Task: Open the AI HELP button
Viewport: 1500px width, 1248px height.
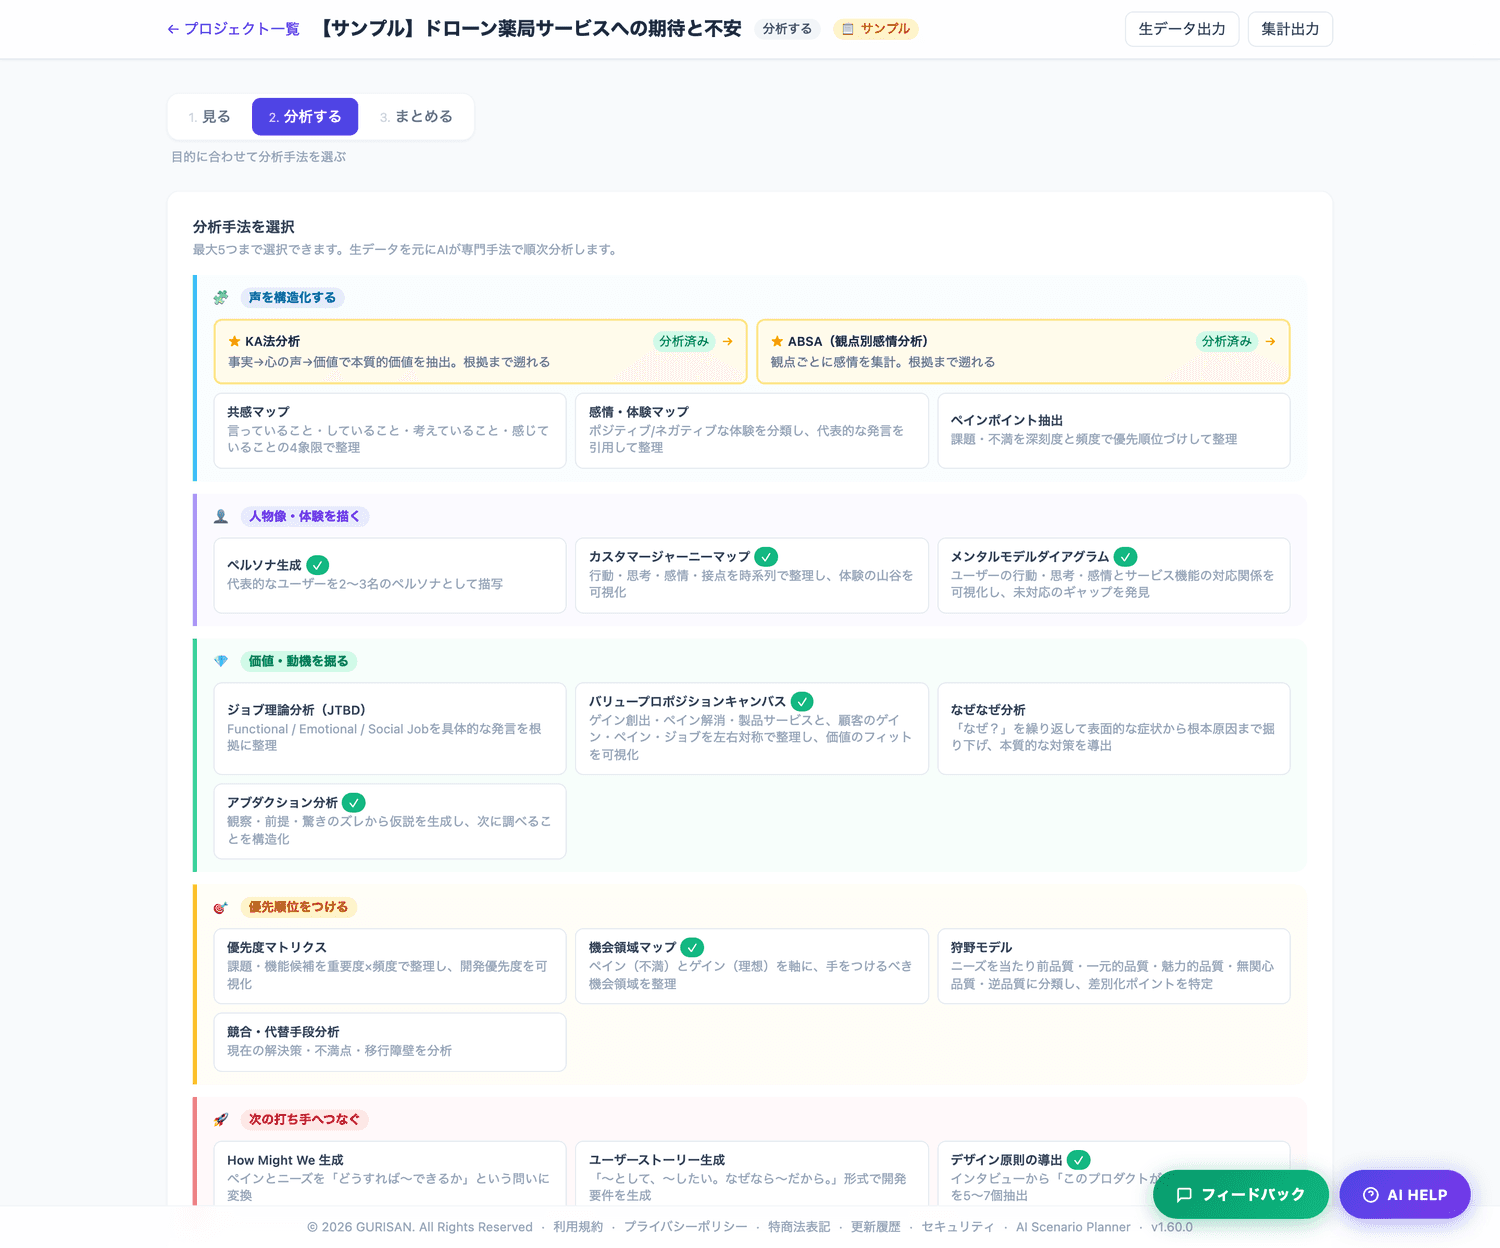Action: [x=1405, y=1194]
